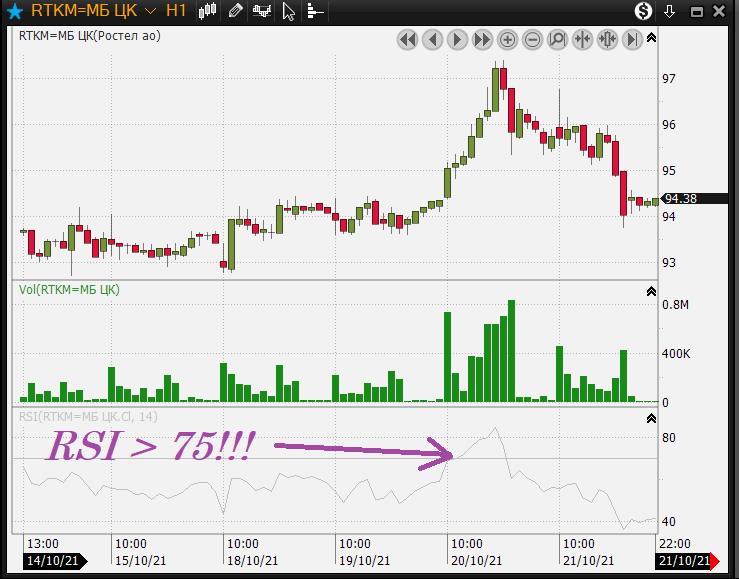Click the magnifier zoom-area button
Viewport: 739px width, 579px height.
pos(558,40)
